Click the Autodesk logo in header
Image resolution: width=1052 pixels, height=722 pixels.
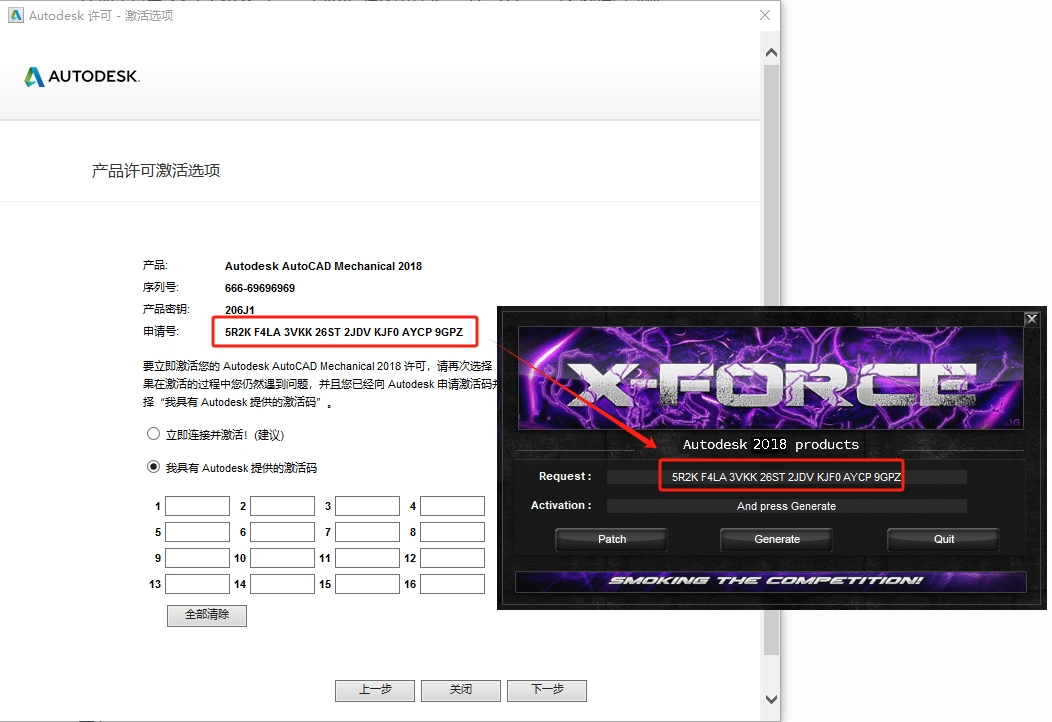(82, 76)
